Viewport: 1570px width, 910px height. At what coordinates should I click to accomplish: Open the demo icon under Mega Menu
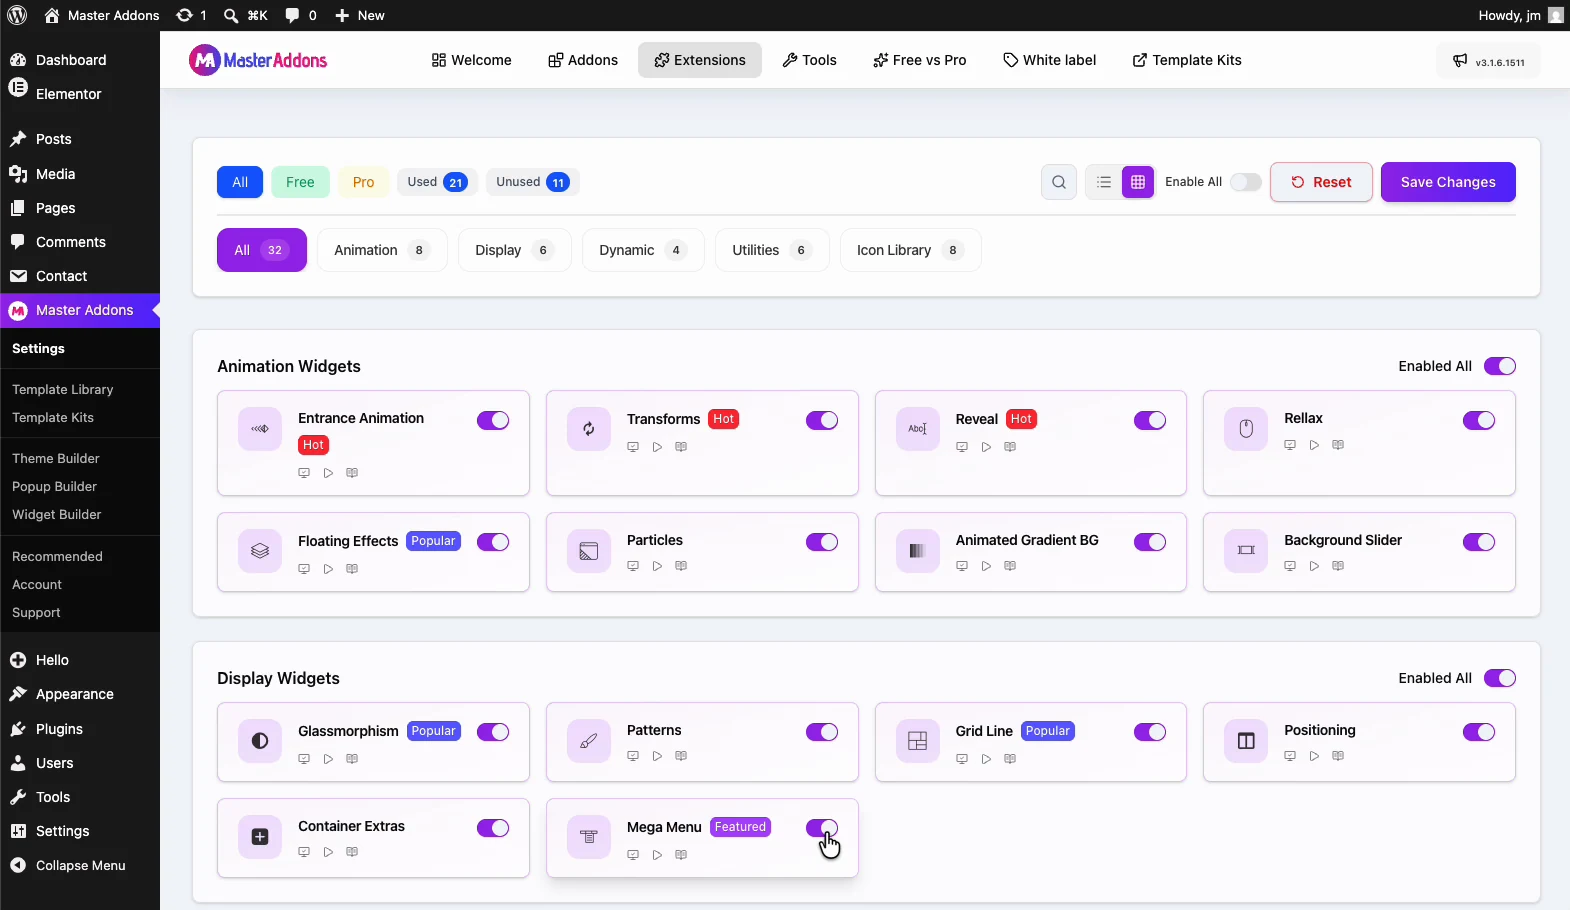coord(633,855)
